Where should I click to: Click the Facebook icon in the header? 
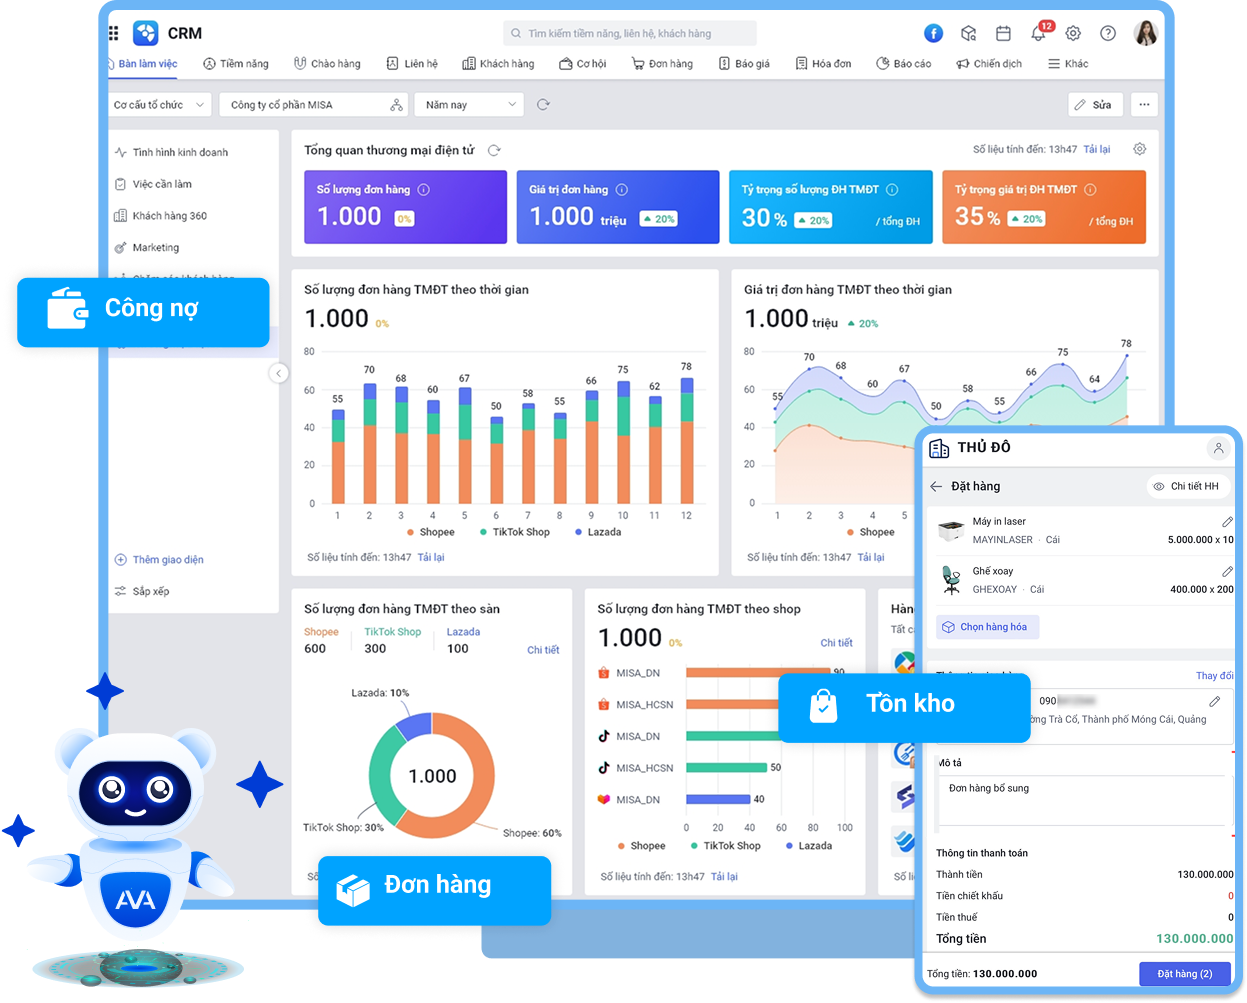(933, 33)
